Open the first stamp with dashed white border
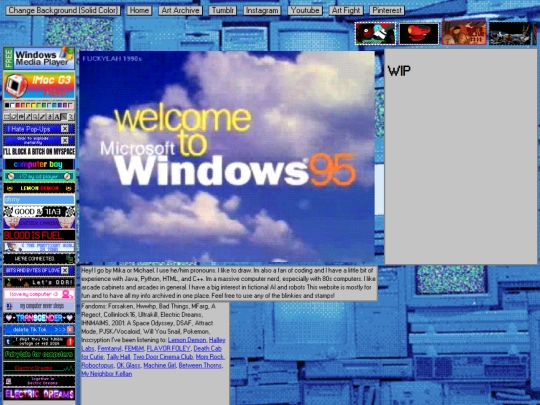The image size is (540, 405). click(375, 33)
